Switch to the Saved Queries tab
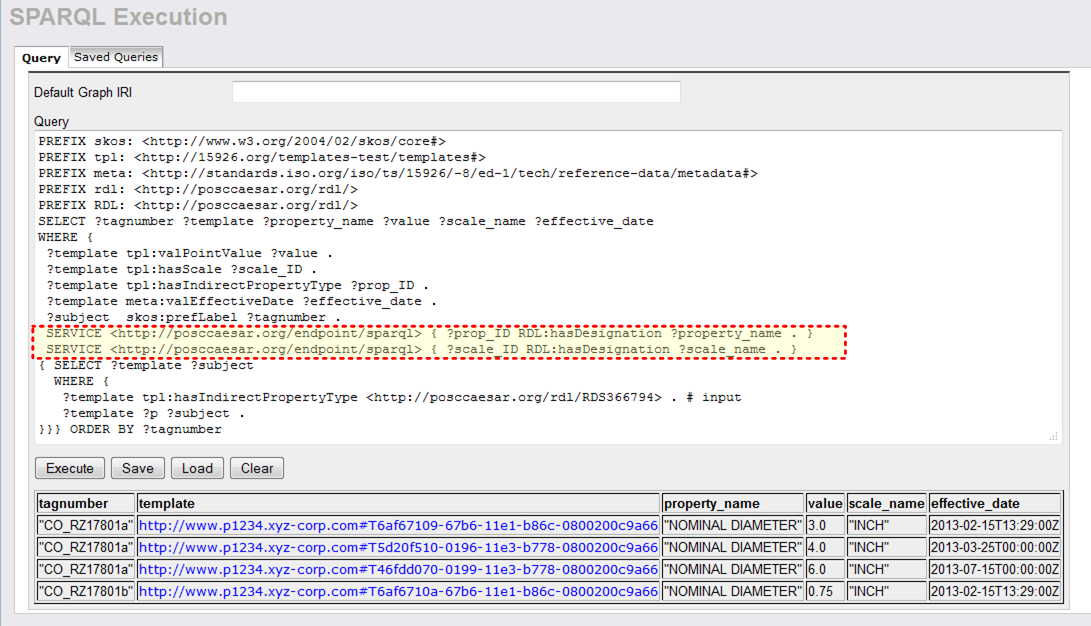 coord(116,57)
